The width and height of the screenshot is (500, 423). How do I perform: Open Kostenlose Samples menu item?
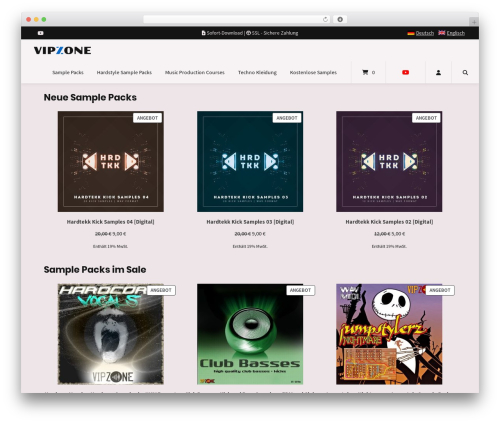(x=313, y=72)
